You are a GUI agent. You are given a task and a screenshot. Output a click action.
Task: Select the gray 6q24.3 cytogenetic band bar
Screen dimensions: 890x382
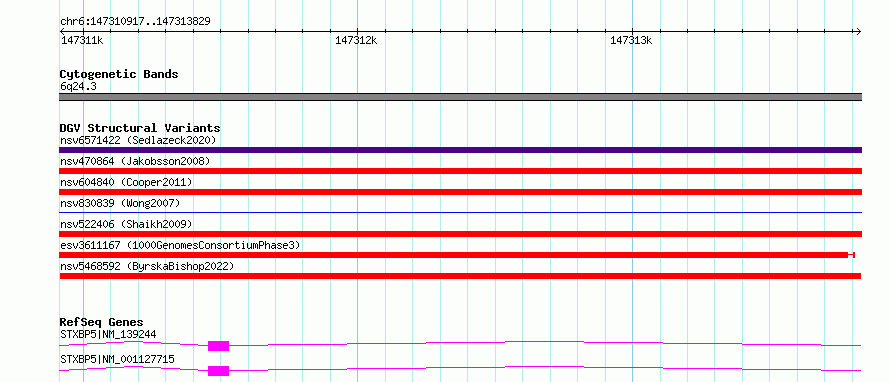point(460,97)
